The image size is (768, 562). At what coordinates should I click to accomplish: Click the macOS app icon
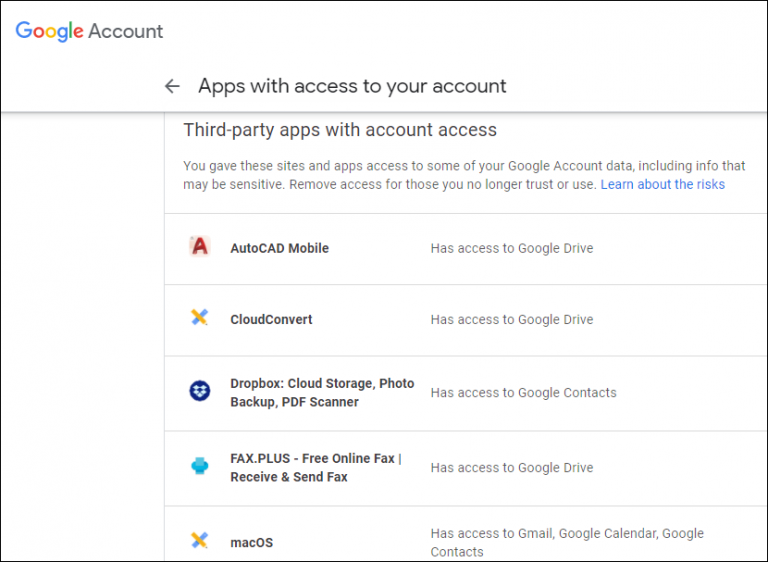pyautogui.click(x=200, y=540)
